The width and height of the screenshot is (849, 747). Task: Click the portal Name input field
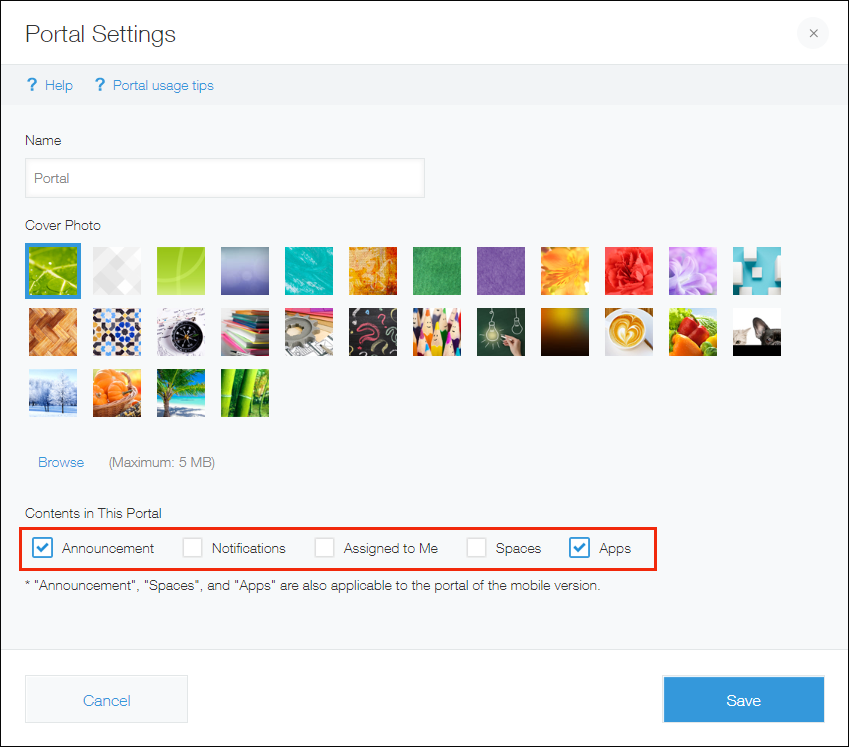click(x=225, y=178)
